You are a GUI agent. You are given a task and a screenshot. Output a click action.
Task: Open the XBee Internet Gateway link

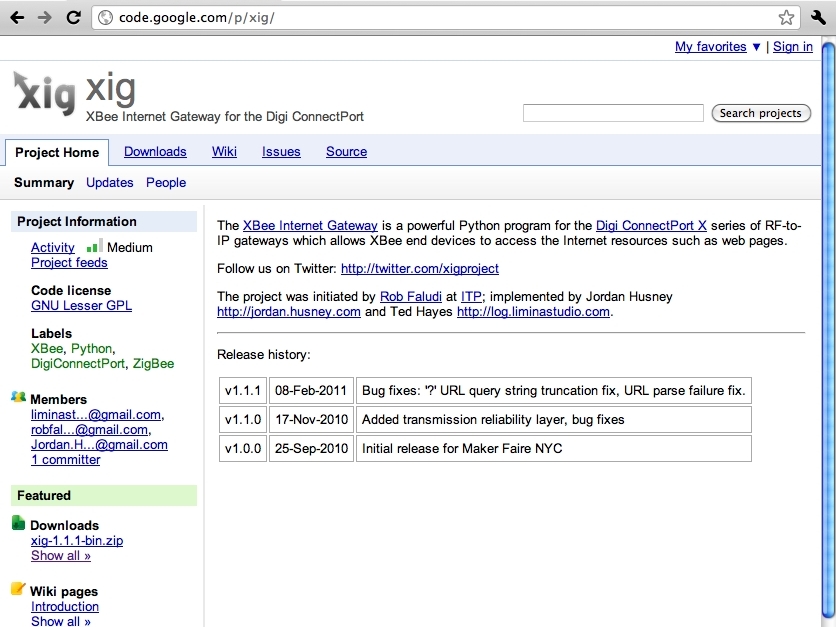(310, 226)
